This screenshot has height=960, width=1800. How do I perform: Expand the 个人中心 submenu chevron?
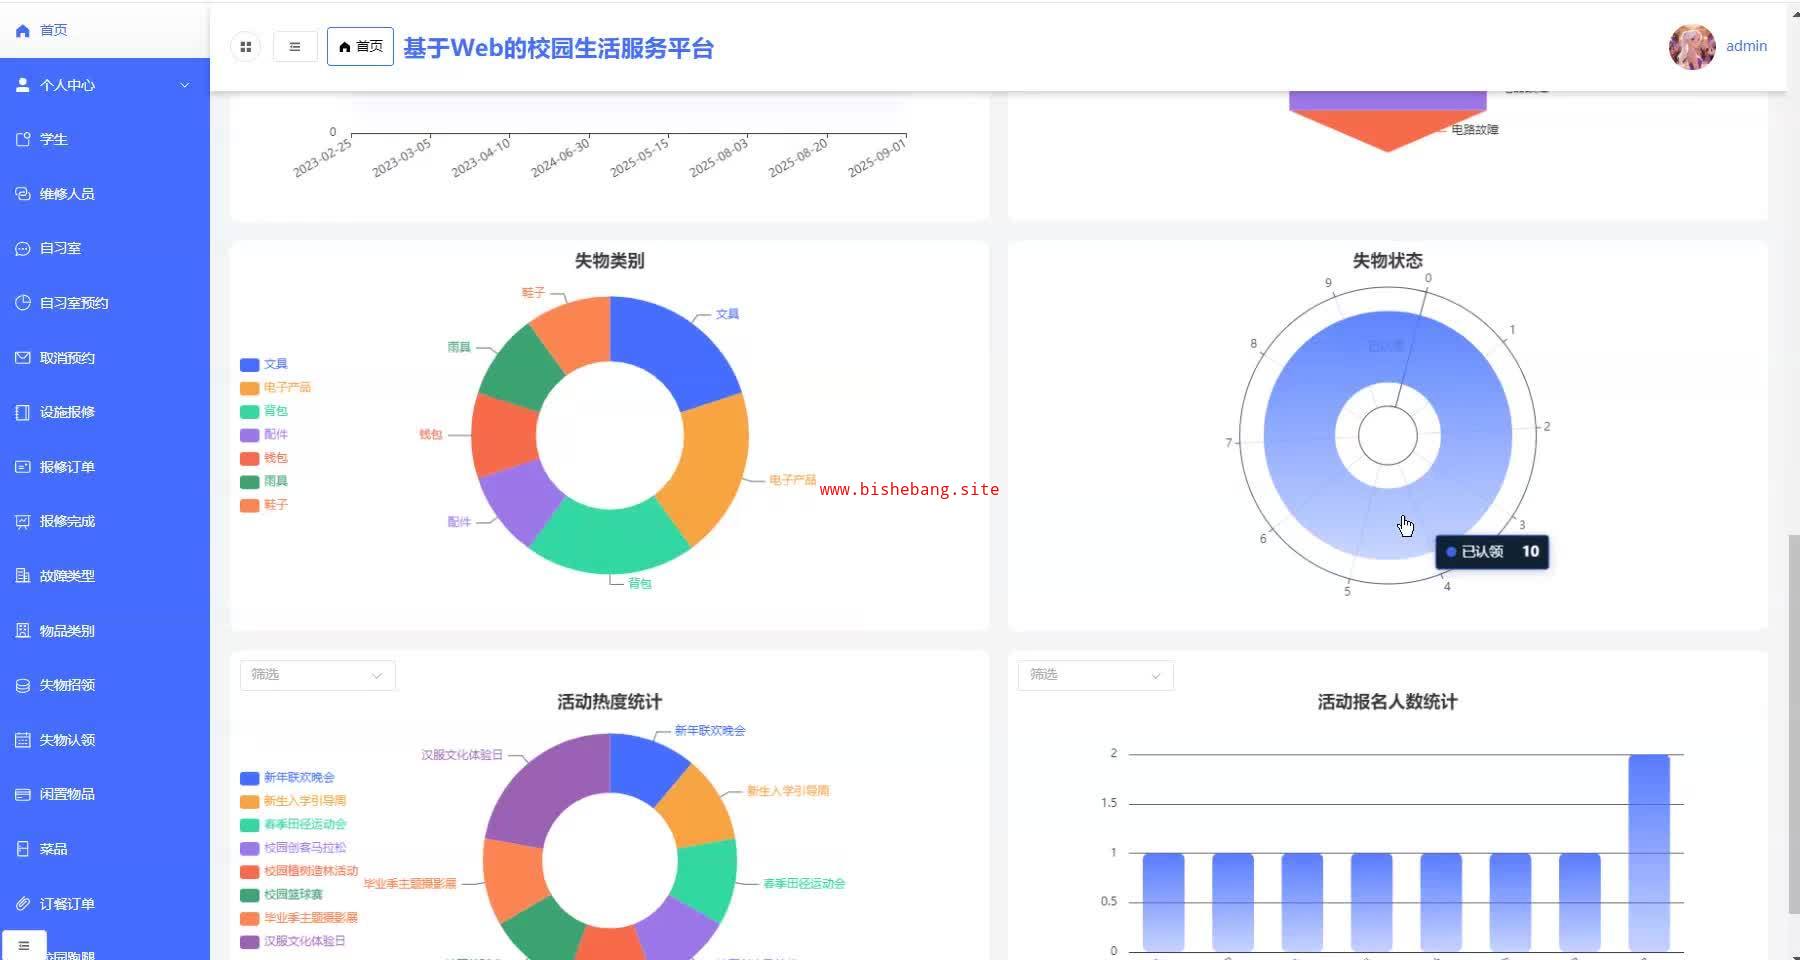(184, 85)
